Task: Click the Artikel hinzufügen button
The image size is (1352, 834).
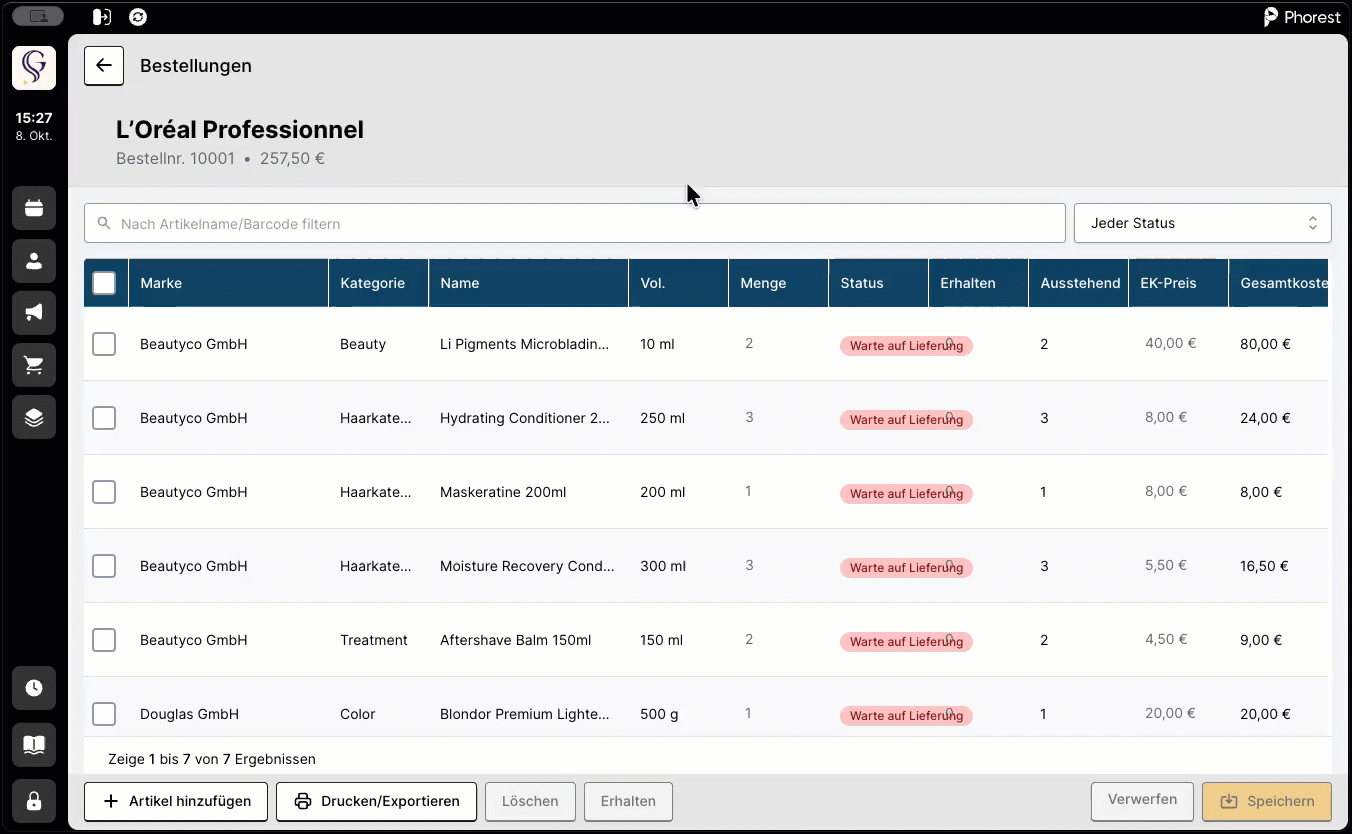Action: coord(176,801)
